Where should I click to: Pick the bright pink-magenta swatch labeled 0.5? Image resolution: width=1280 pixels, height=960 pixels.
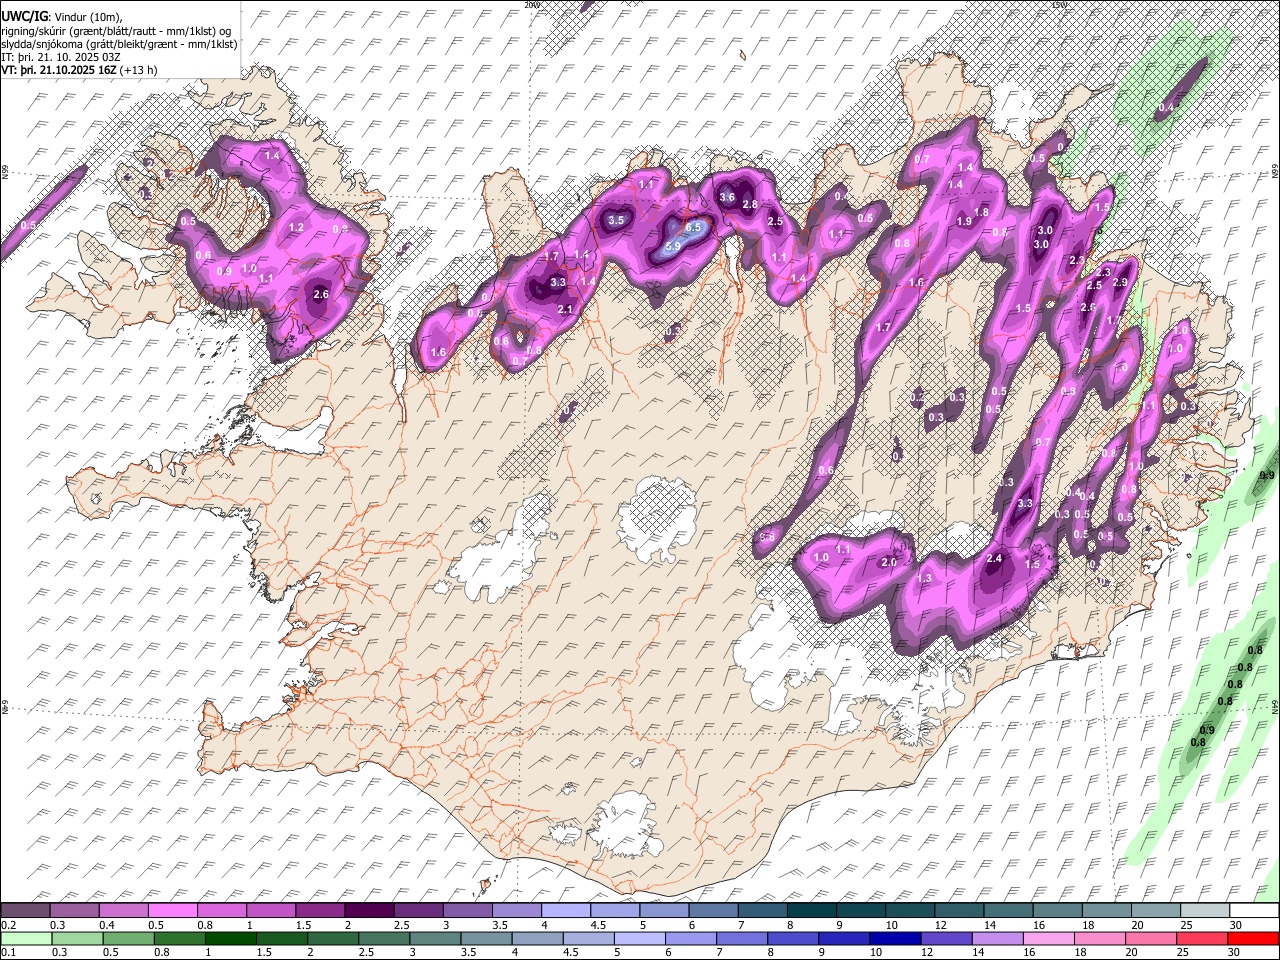(174, 910)
